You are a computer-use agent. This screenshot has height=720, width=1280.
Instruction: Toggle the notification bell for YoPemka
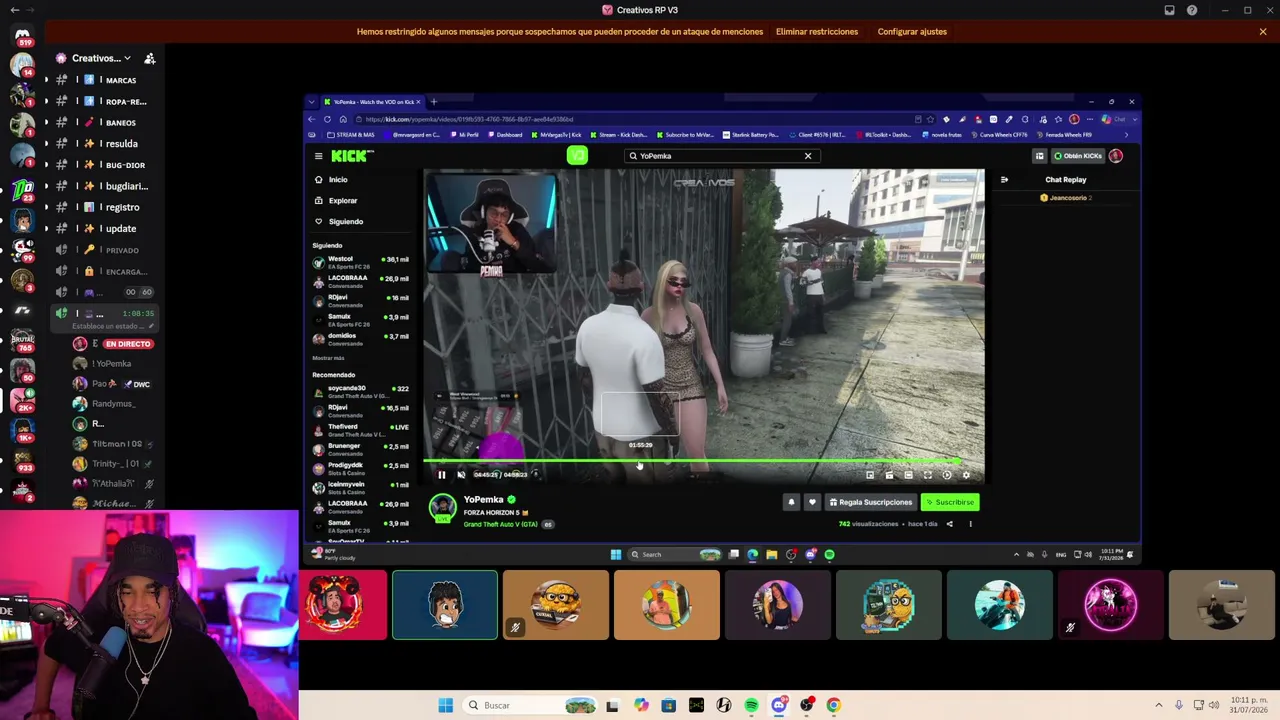[791, 502]
